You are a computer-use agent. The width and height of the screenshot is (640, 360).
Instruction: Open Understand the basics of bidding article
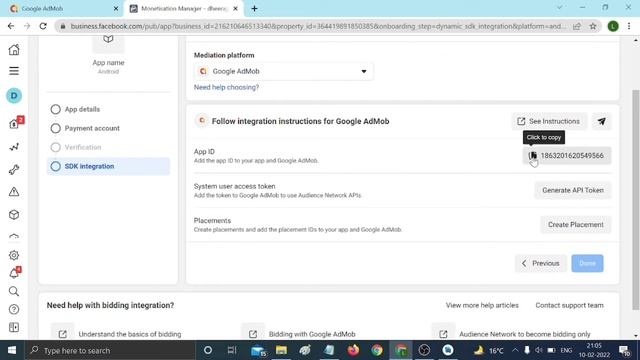click(129, 334)
